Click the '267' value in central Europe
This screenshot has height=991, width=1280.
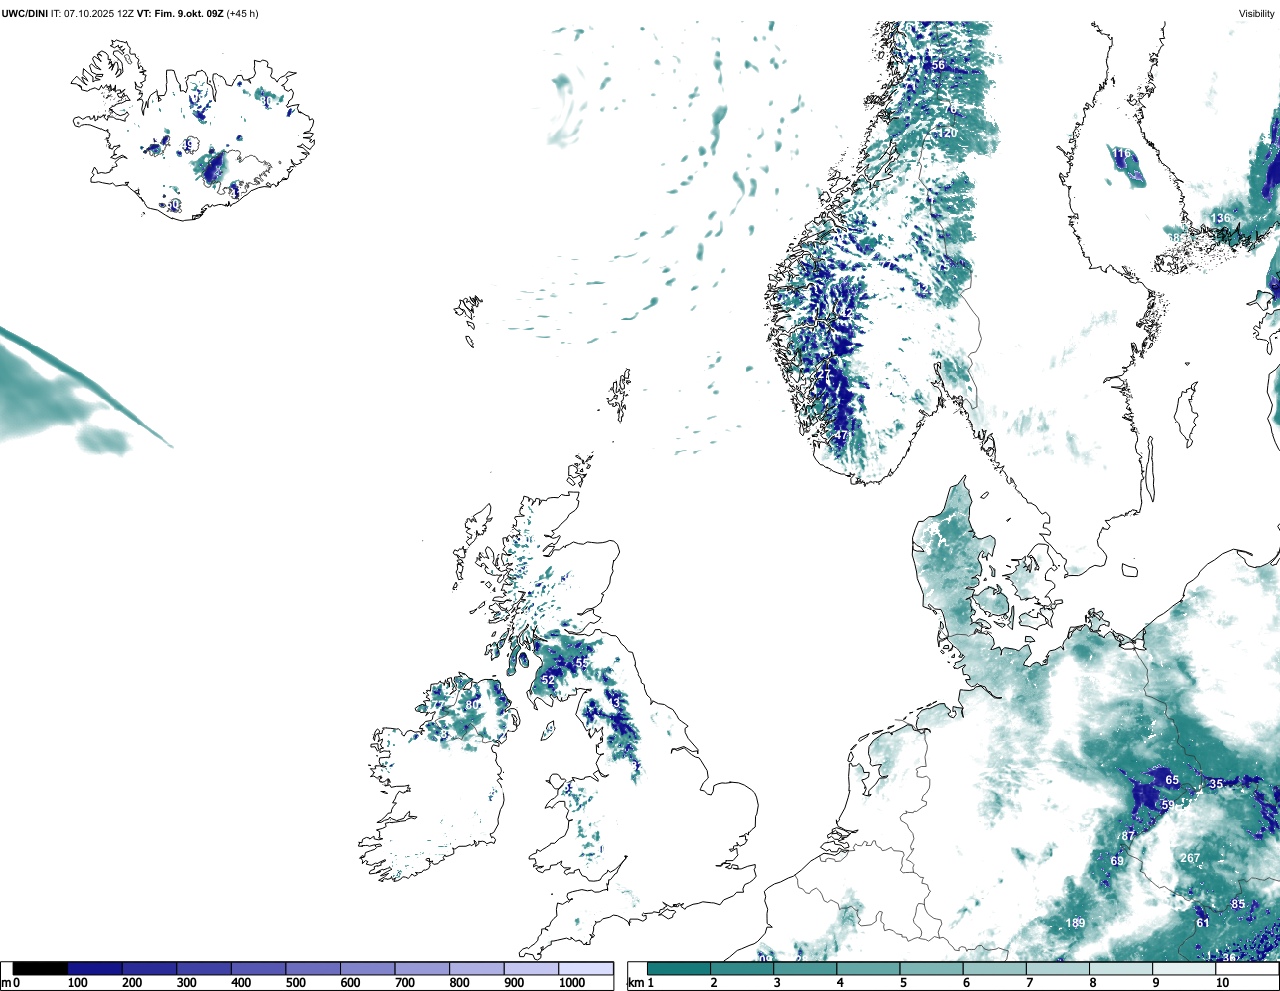pos(1190,858)
